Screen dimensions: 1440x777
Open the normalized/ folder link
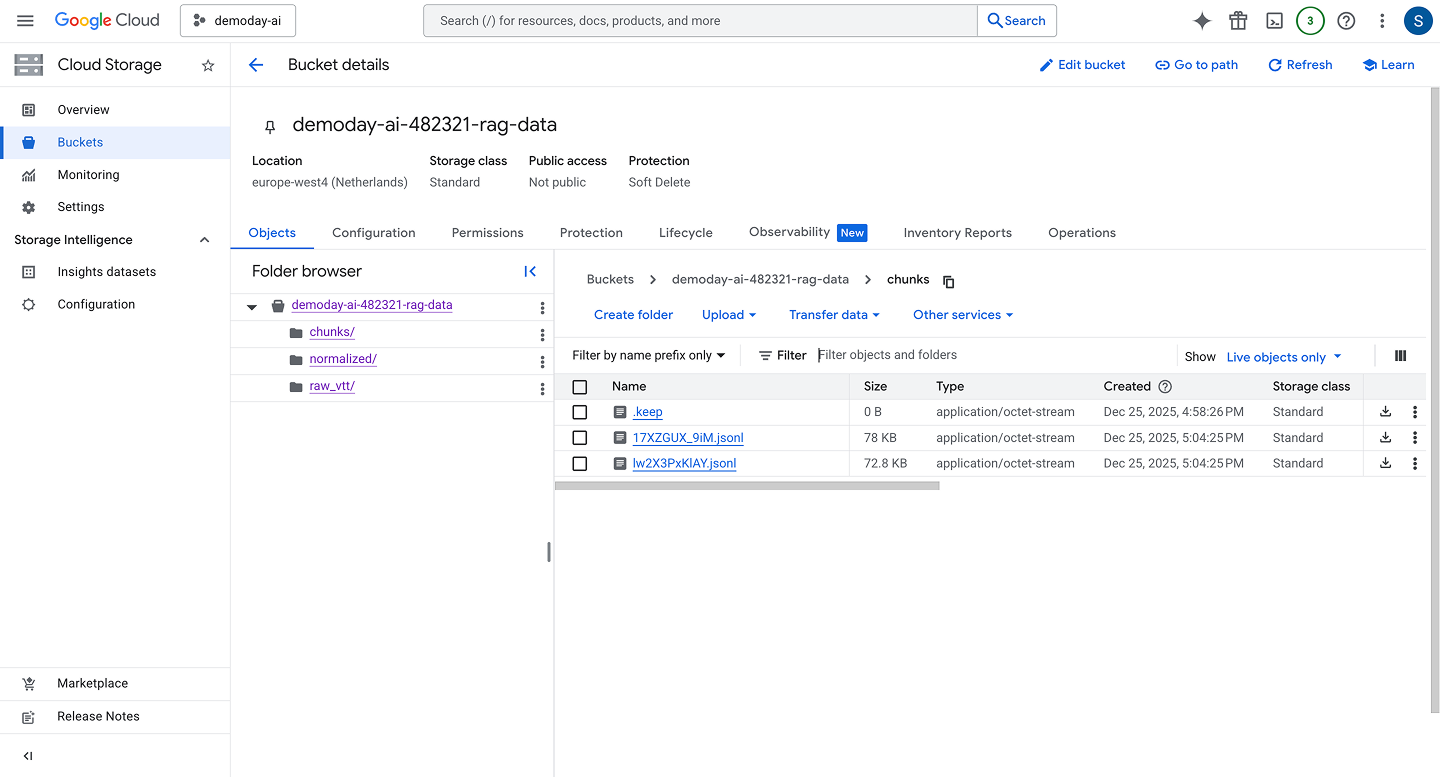[343, 359]
